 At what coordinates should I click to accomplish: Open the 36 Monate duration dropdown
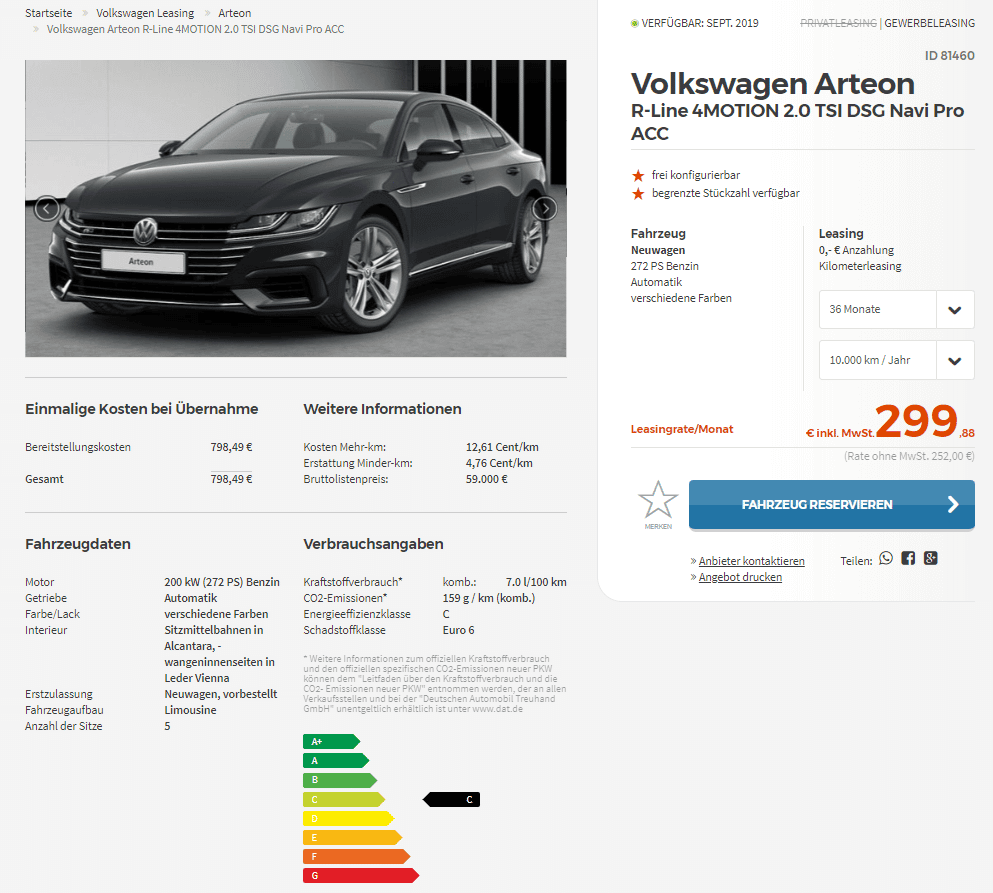pyautogui.click(x=896, y=309)
